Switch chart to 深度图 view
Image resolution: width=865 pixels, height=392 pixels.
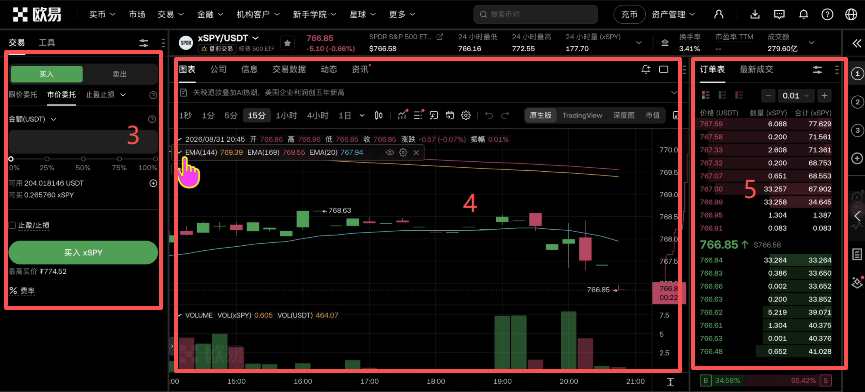click(624, 115)
